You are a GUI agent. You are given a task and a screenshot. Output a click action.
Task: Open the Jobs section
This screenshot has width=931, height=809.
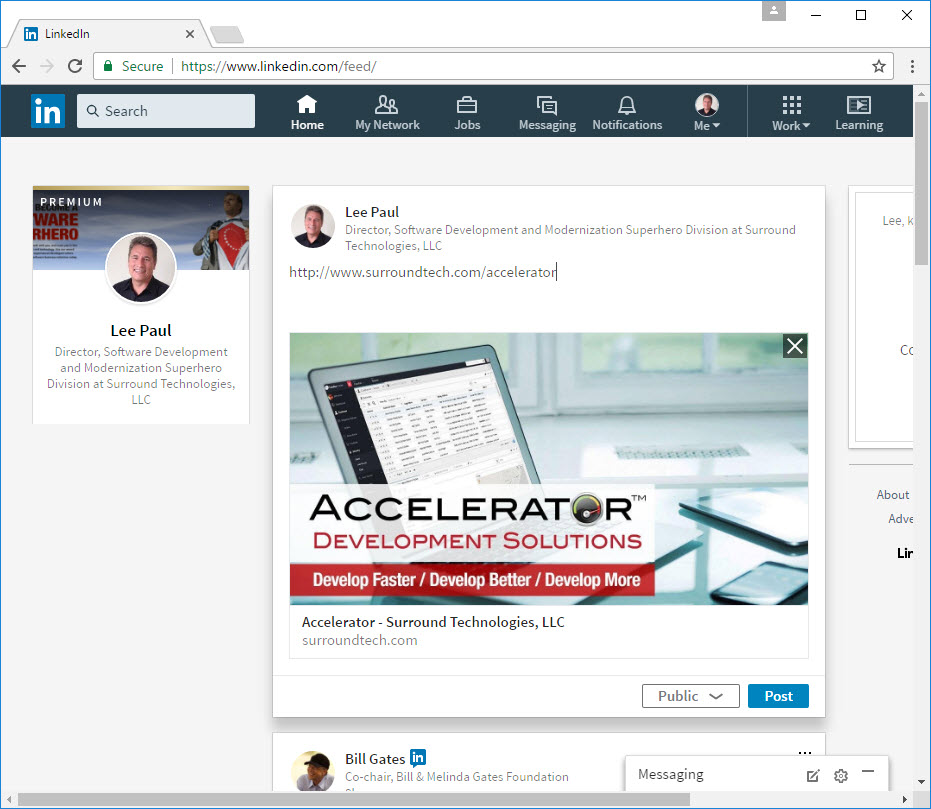coord(467,113)
